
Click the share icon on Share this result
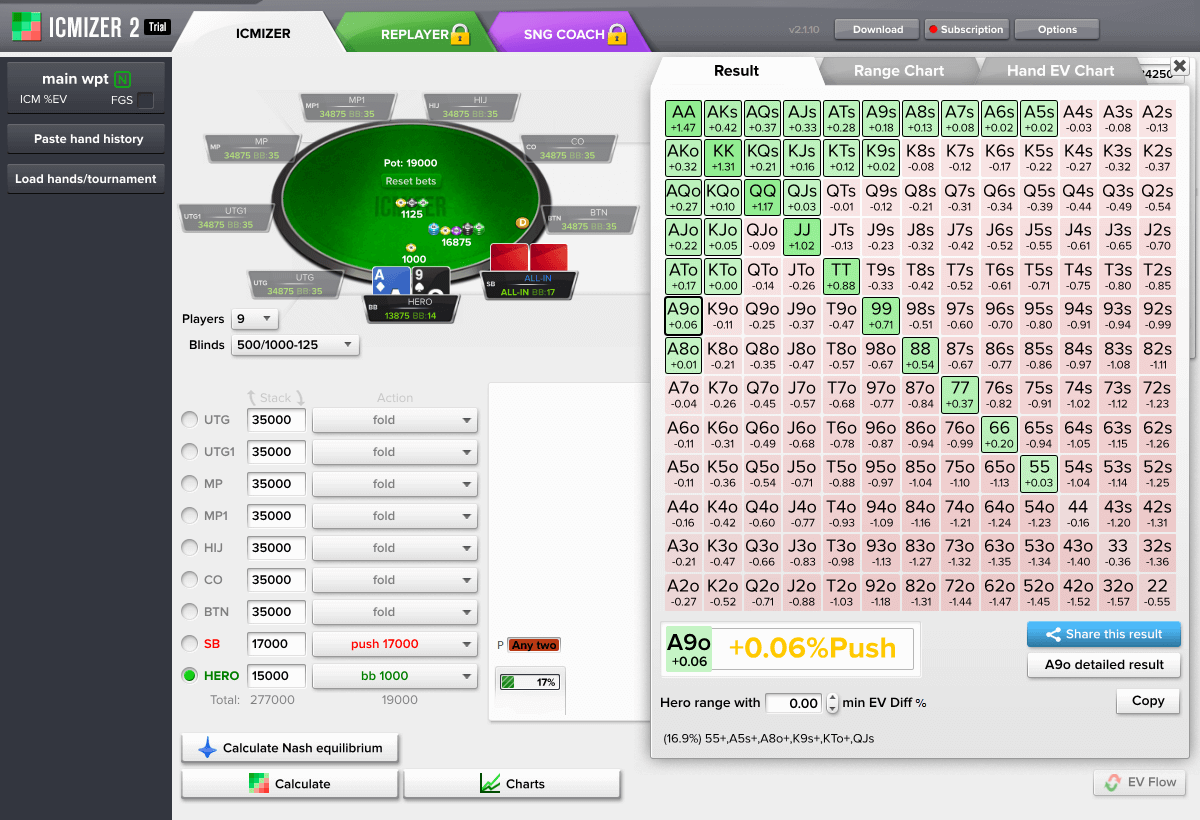tap(1053, 635)
